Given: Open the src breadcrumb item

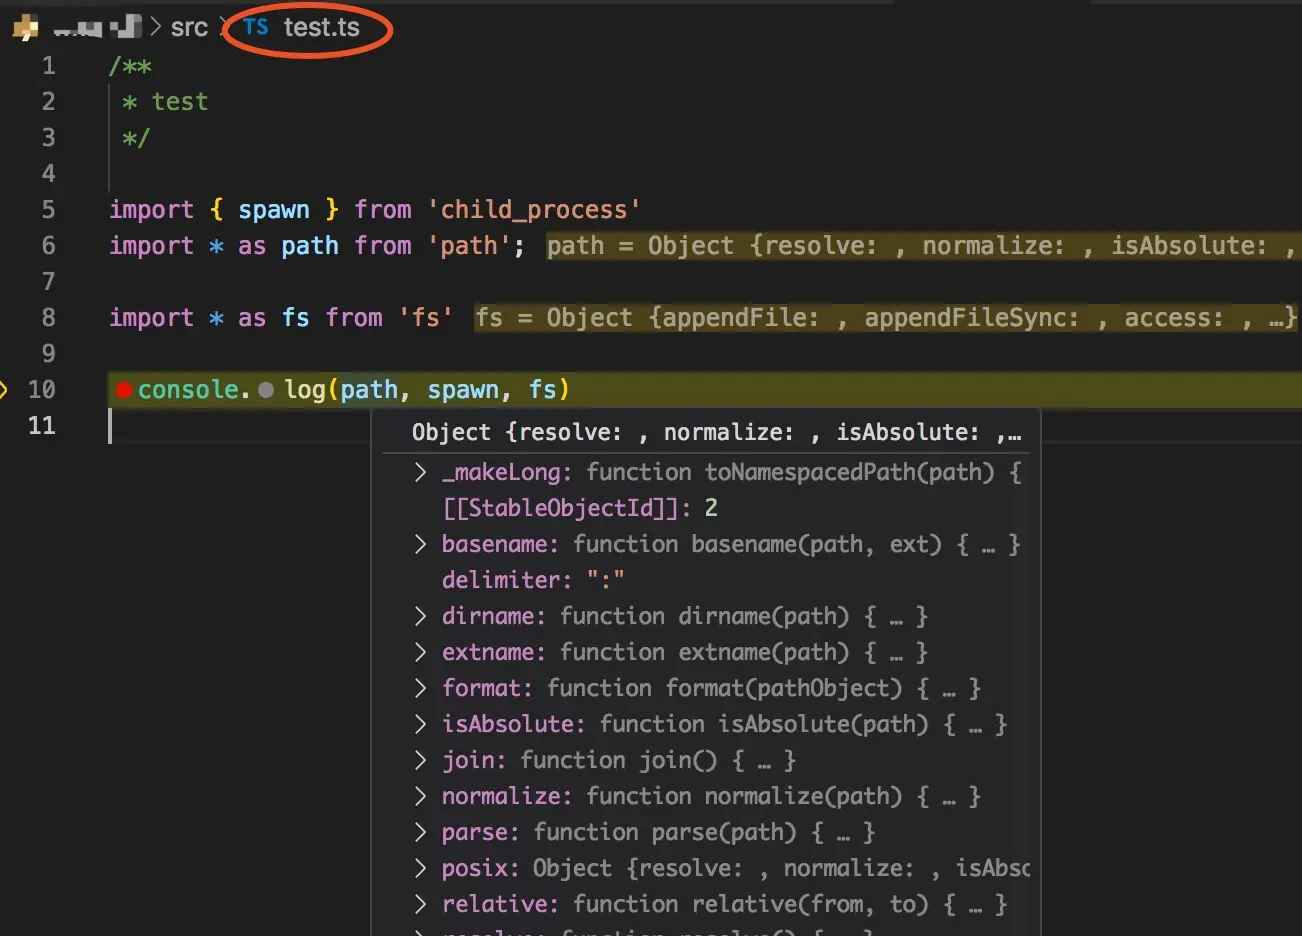Looking at the screenshot, I should pyautogui.click(x=189, y=27).
